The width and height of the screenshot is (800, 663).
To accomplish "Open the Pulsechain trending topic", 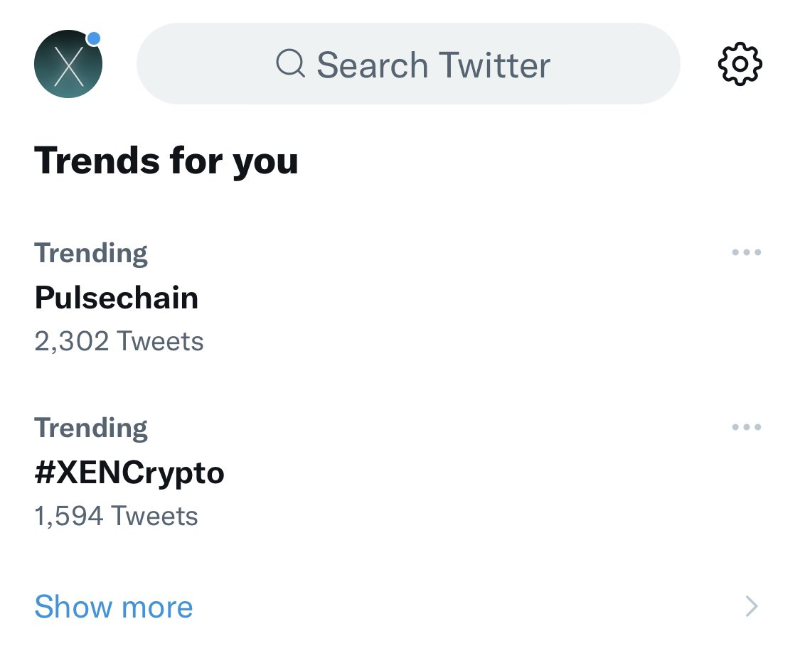I will point(116,298).
